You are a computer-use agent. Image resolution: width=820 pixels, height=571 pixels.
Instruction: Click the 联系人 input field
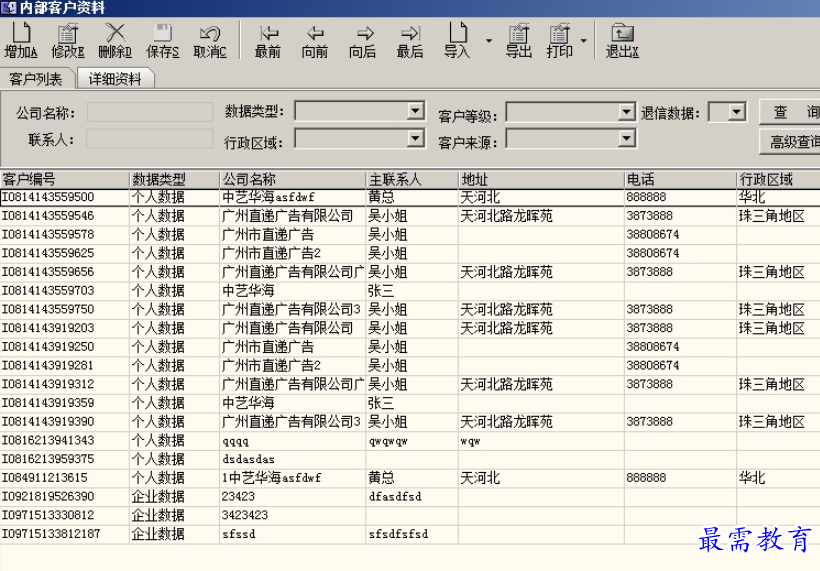[150, 139]
